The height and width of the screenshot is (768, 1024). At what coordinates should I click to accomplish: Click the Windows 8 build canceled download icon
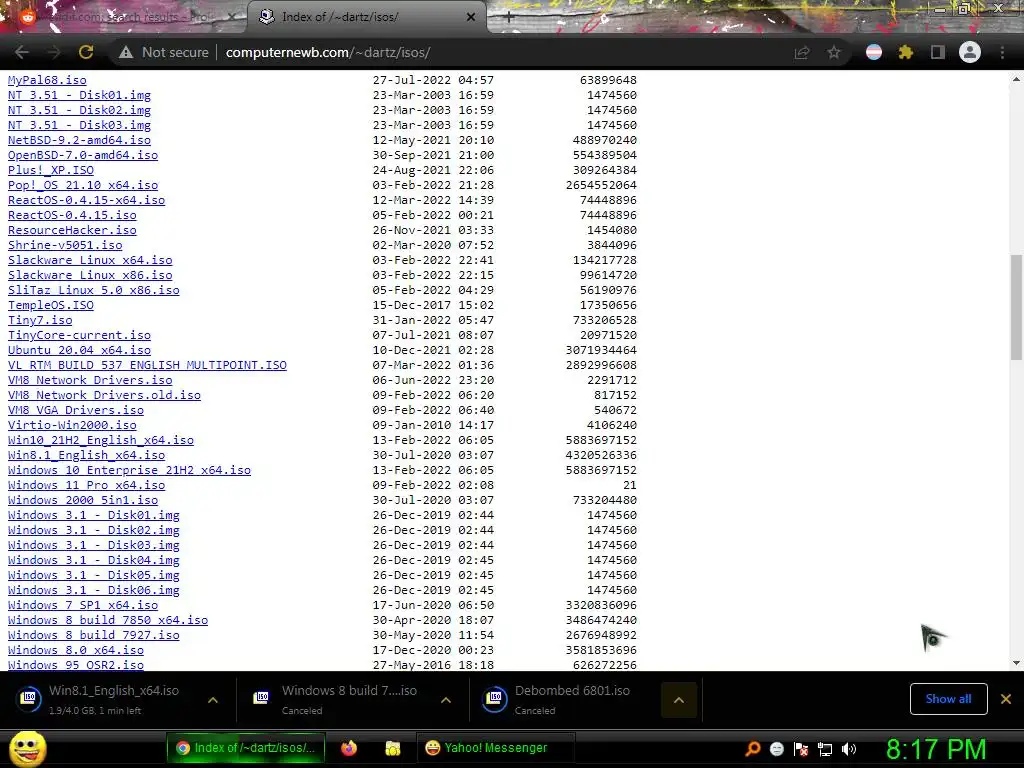[x=262, y=697]
